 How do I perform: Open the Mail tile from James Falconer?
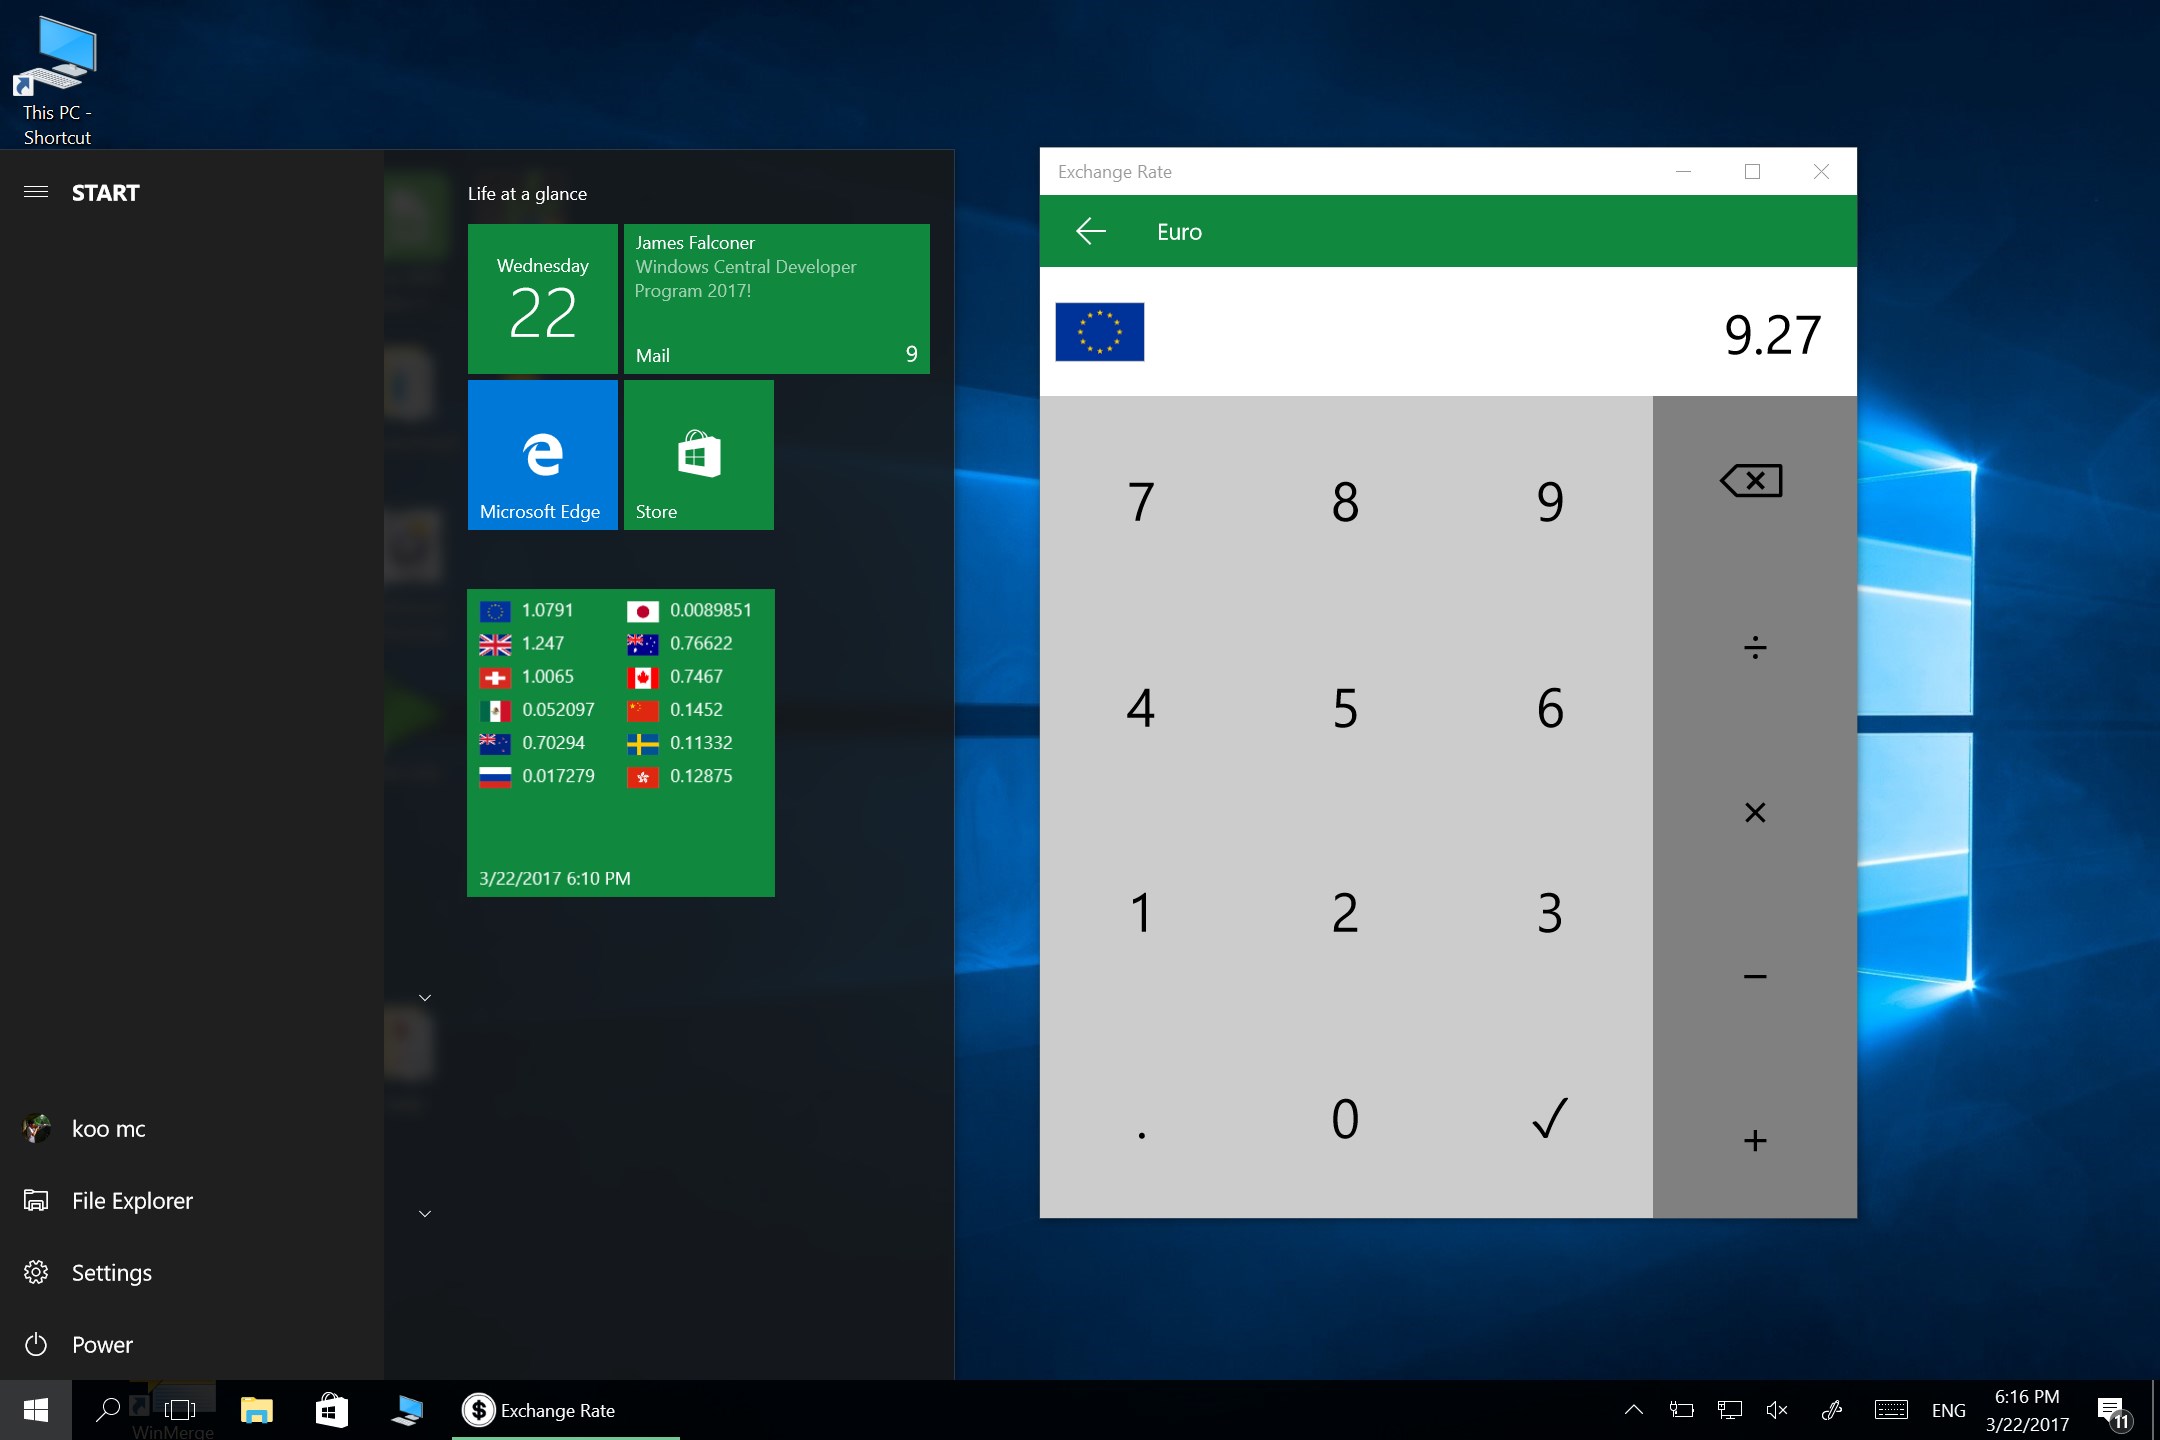click(776, 299)
